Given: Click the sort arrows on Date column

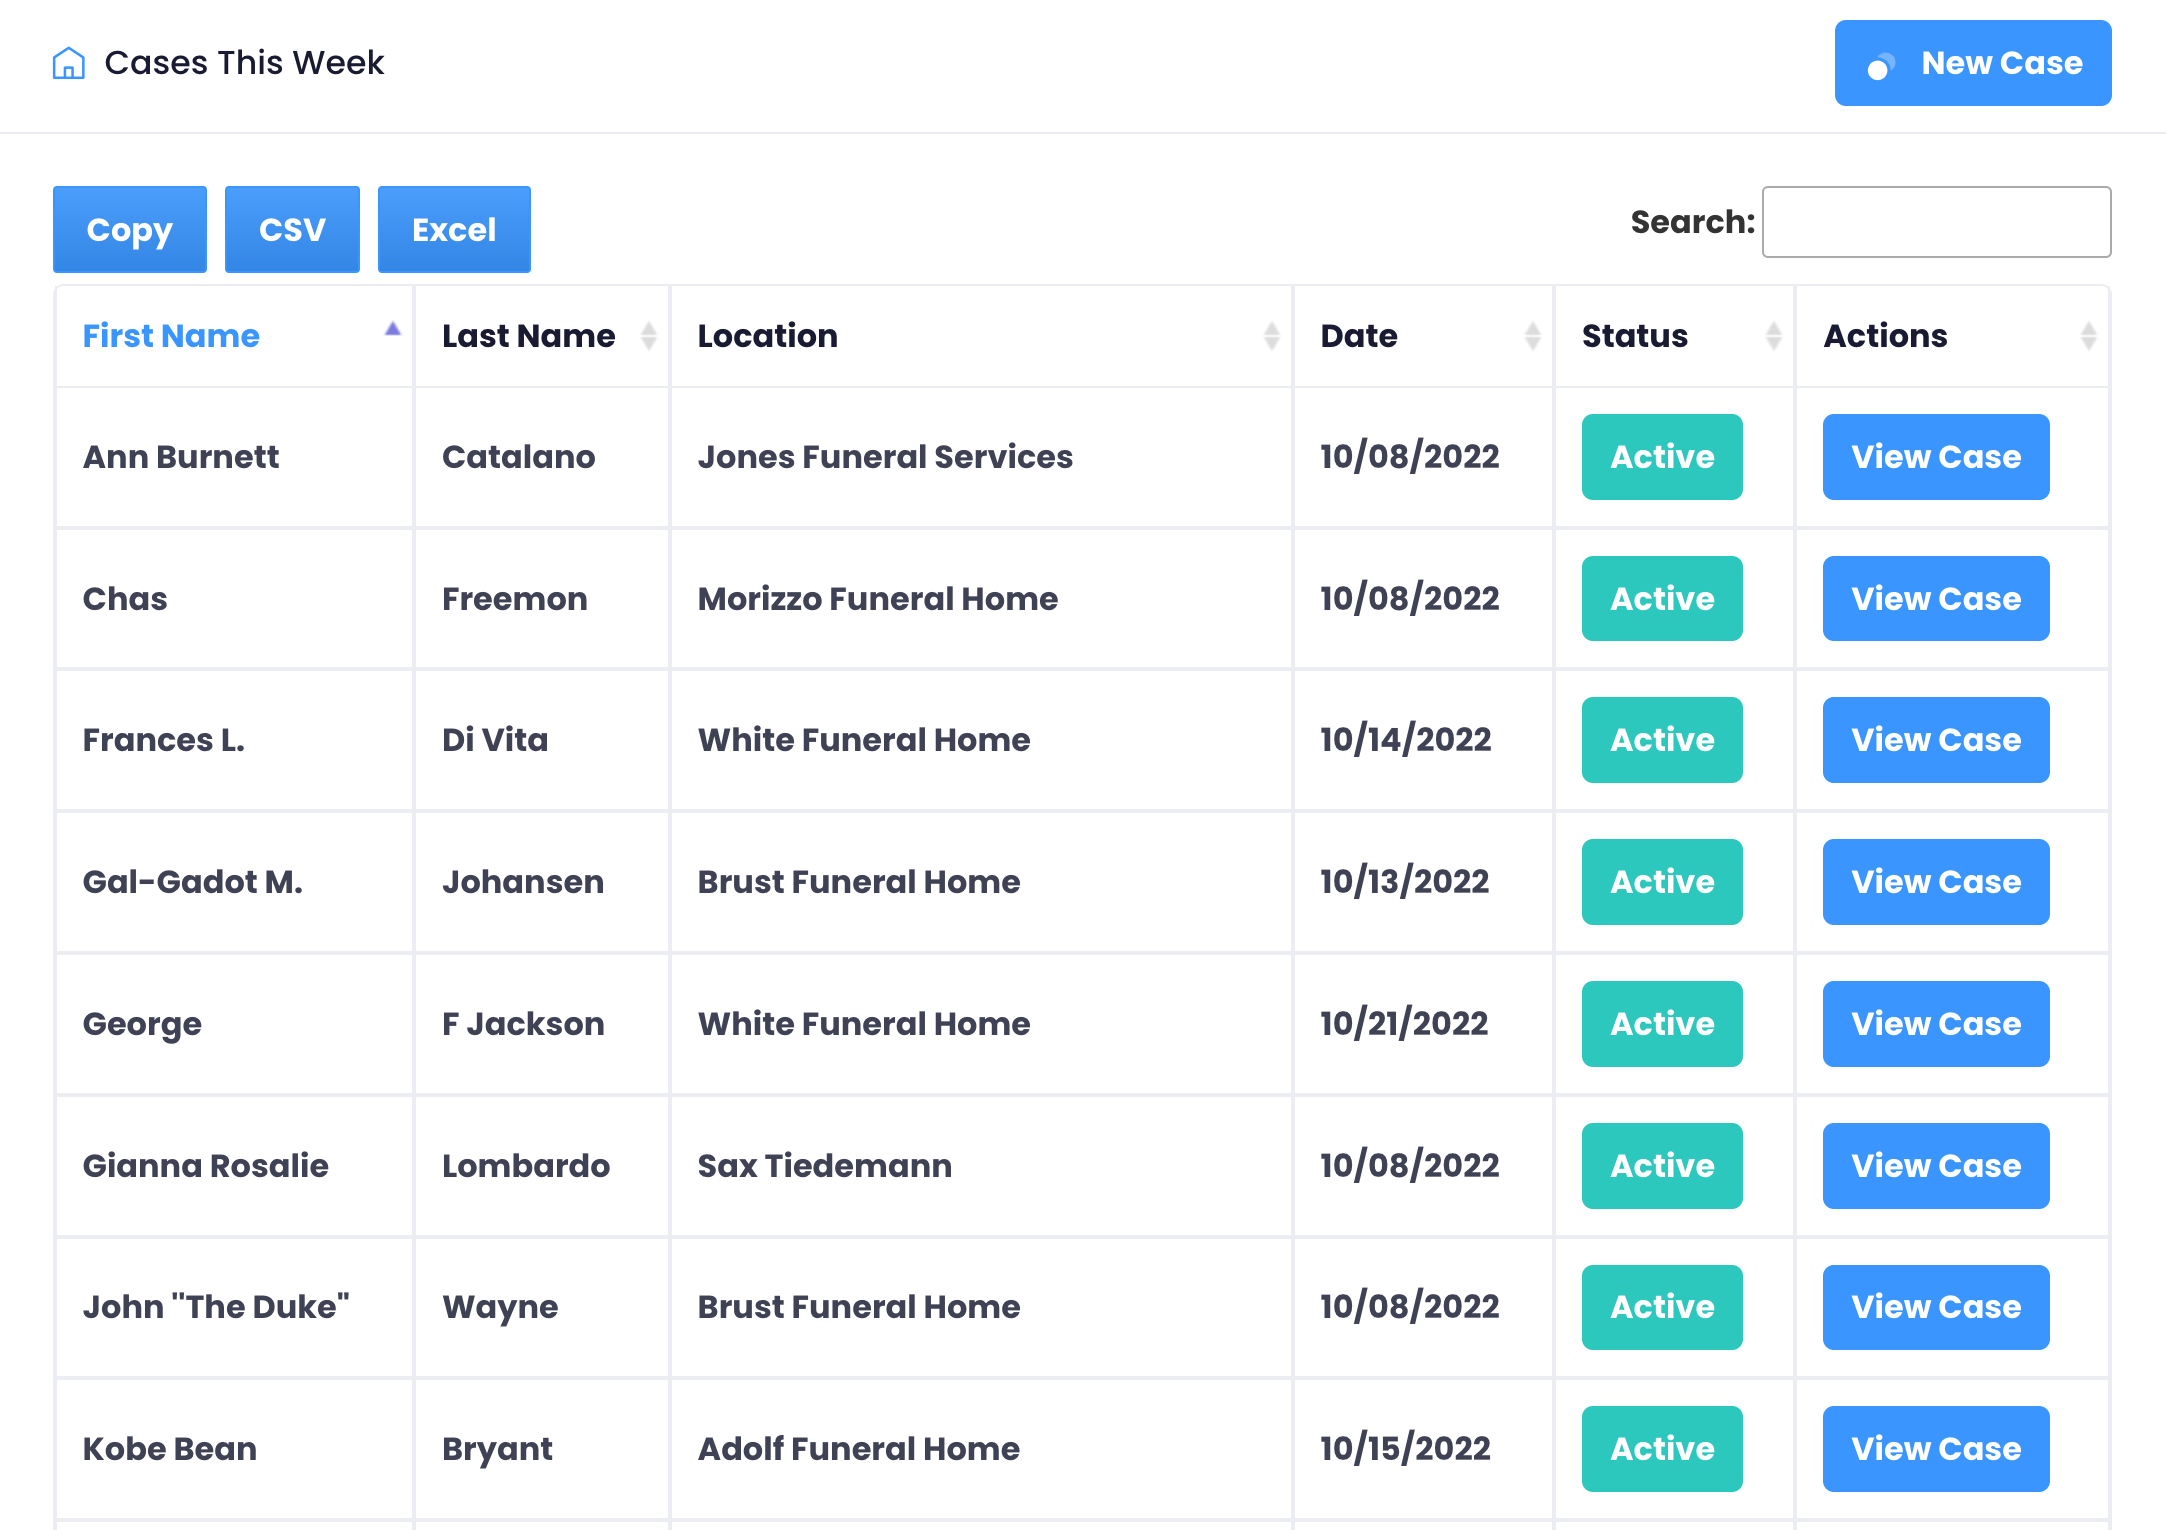Looking at the screenshot, I should tap(1532, 336).
